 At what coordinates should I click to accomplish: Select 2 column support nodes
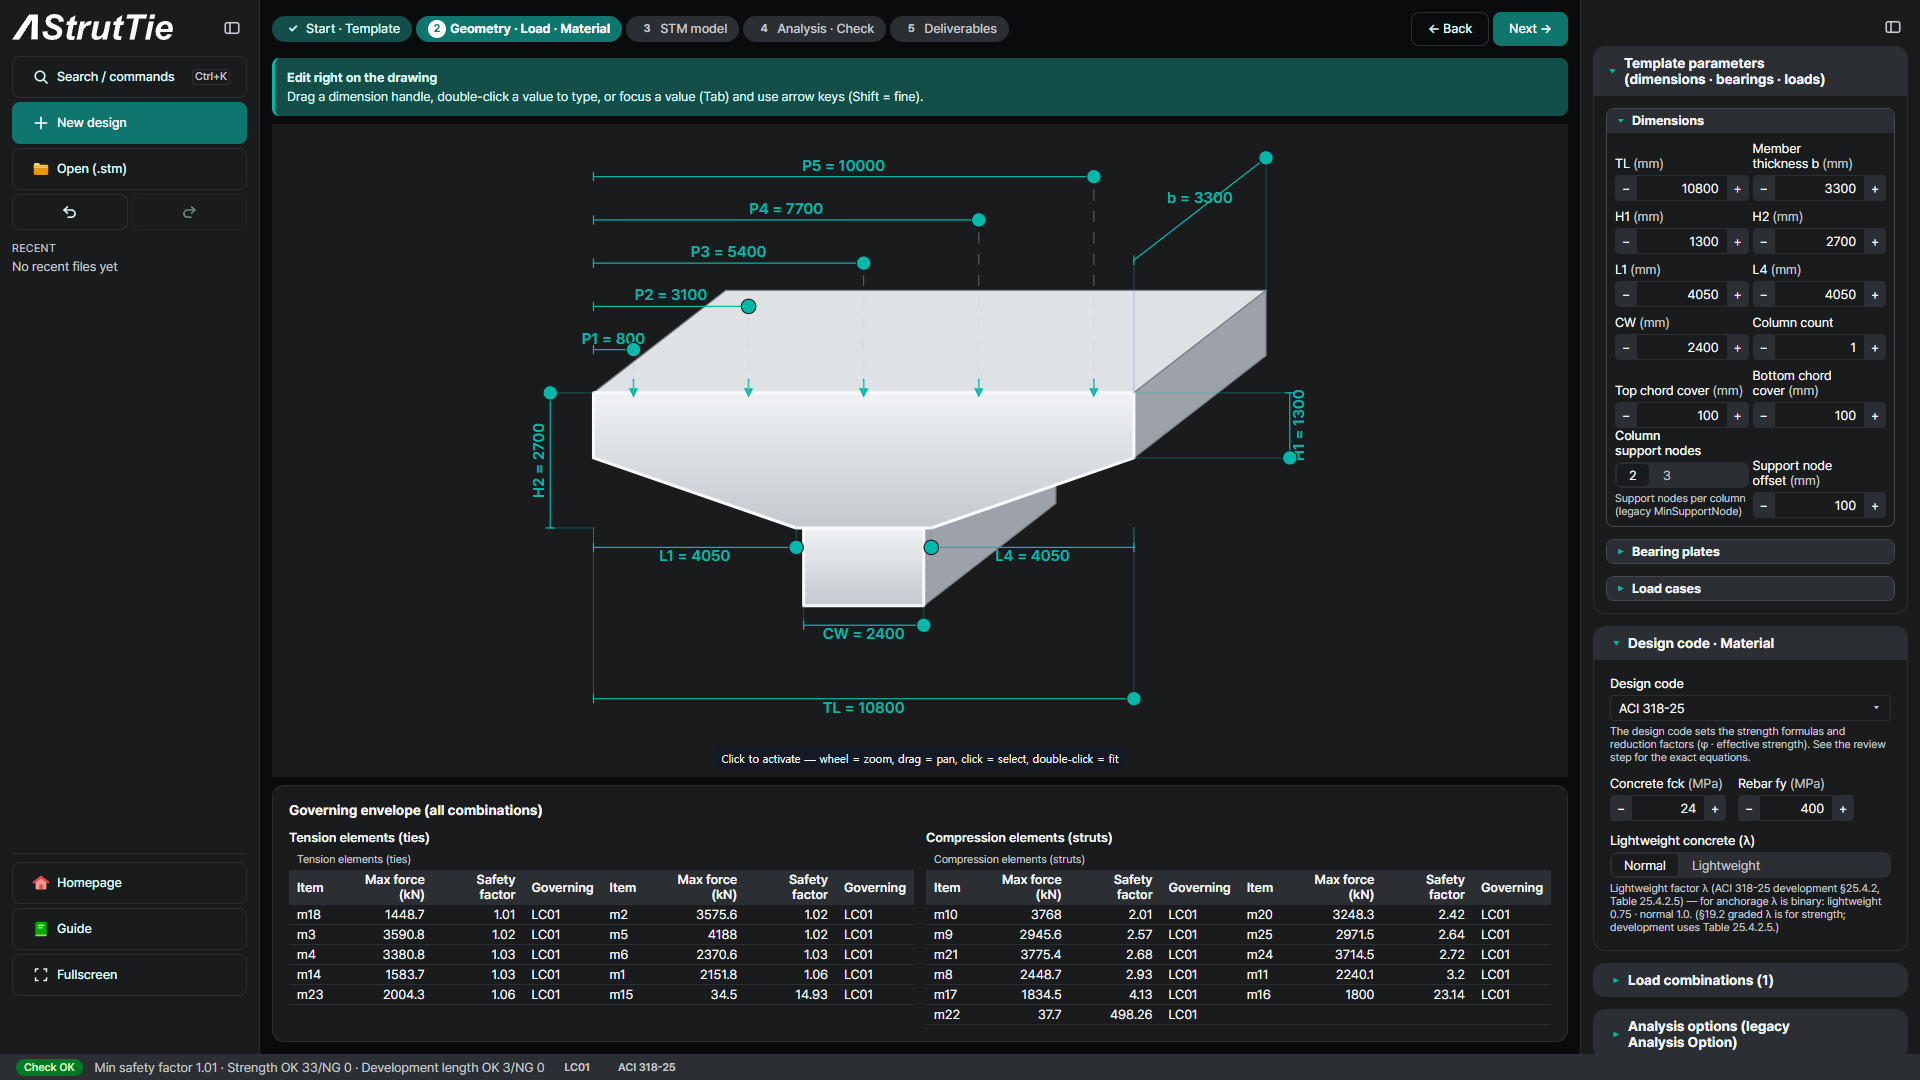pos(1632,476)
